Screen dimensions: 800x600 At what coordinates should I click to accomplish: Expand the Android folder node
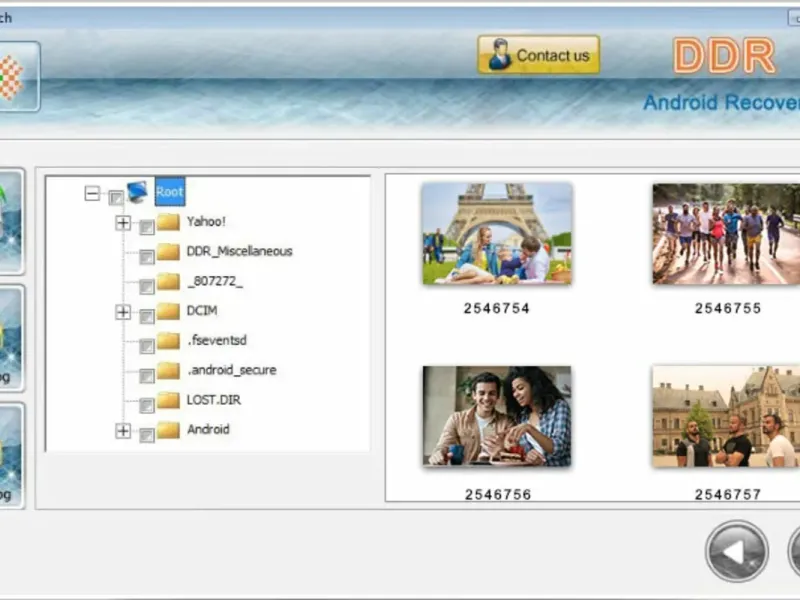[x=123, y=431]
